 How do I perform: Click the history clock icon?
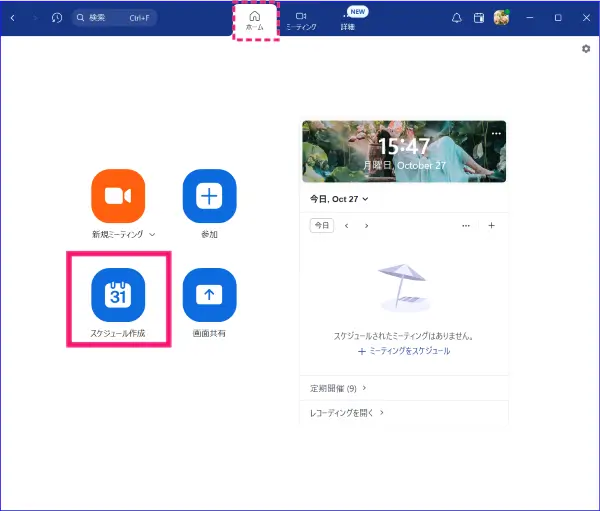[x=57, y=18]
